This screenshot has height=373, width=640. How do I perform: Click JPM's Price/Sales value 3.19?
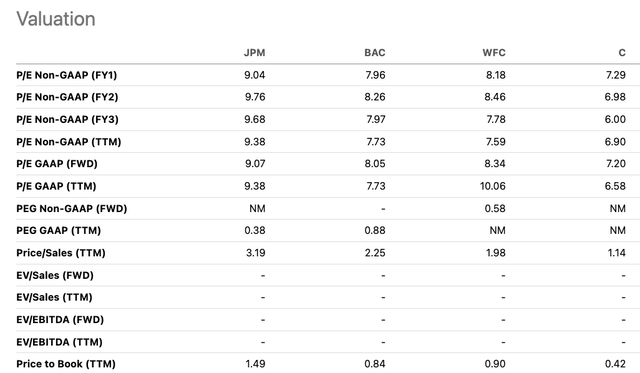click(x=256, y=253)
